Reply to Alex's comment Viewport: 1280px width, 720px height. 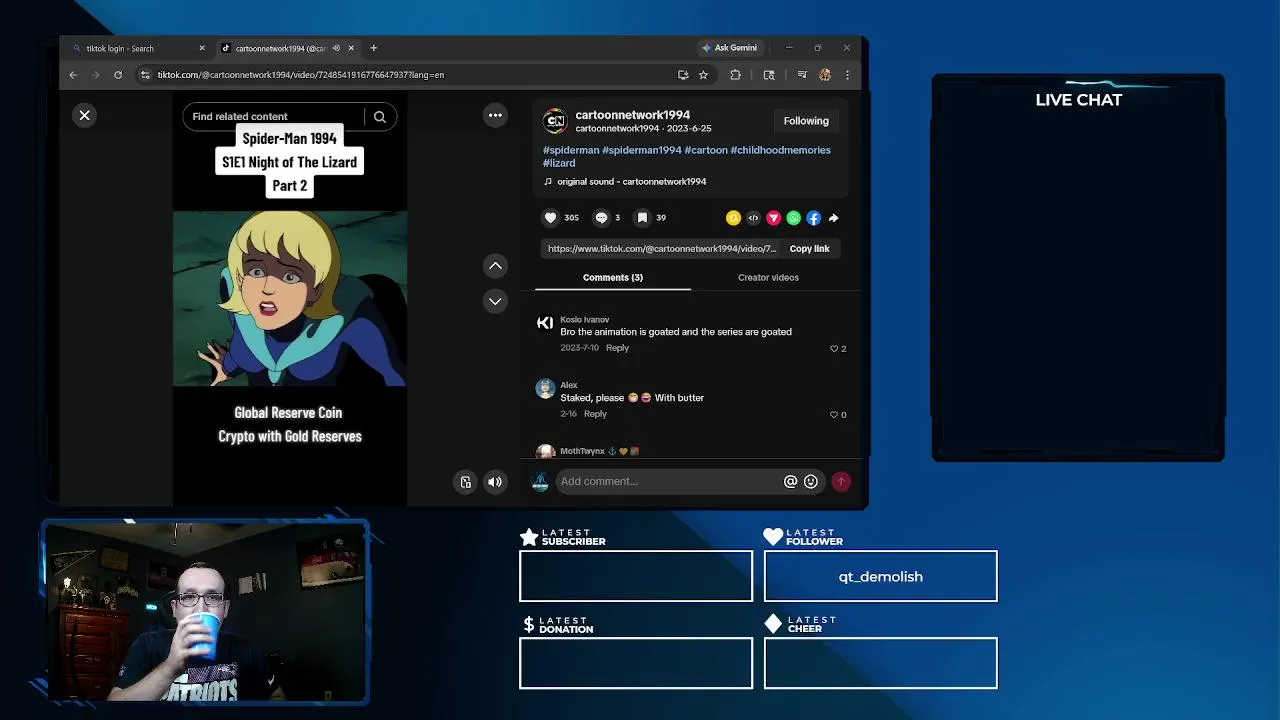(595, 414)
